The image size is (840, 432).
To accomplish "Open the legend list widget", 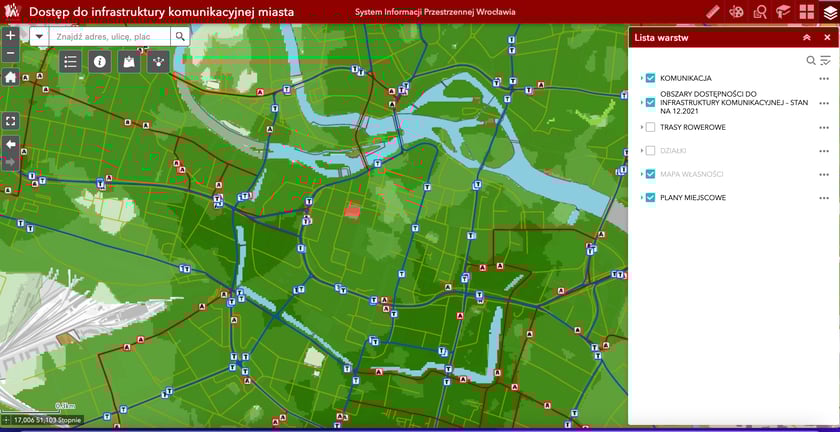I will point(70,62).
